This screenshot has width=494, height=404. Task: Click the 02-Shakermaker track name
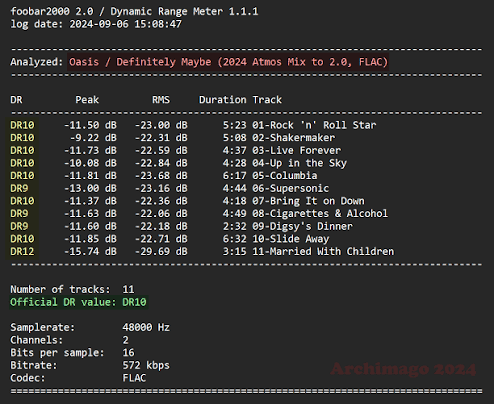pyautogui.click(x=293, y=138)
